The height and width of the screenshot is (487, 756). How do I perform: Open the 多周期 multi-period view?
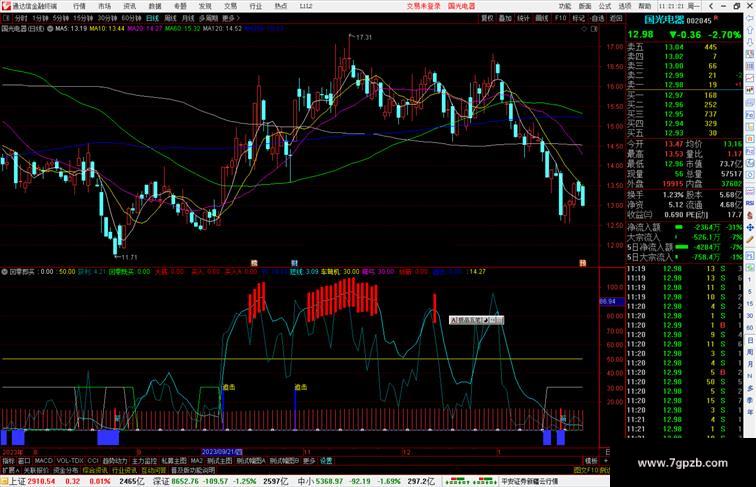click(x=208, y=18)
